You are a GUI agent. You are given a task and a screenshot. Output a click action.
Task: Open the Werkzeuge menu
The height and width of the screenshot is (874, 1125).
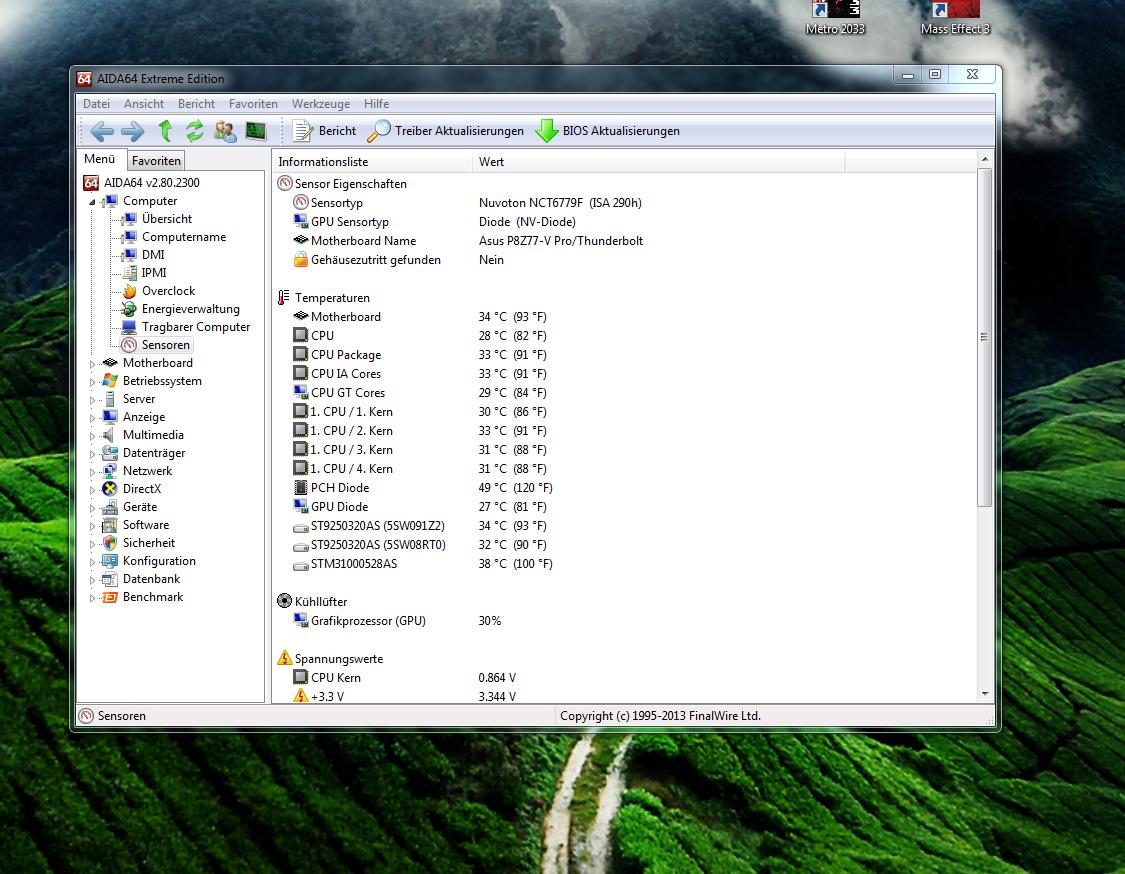point(320,104)
